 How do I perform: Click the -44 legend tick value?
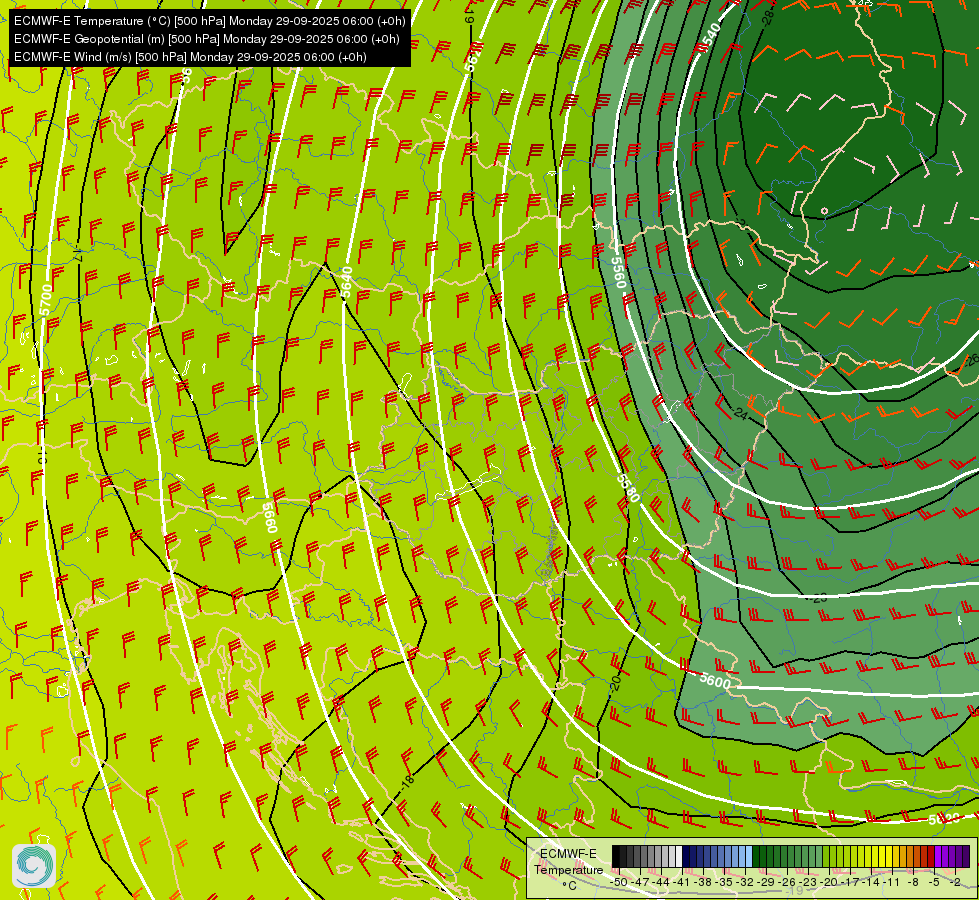(662, 882)
